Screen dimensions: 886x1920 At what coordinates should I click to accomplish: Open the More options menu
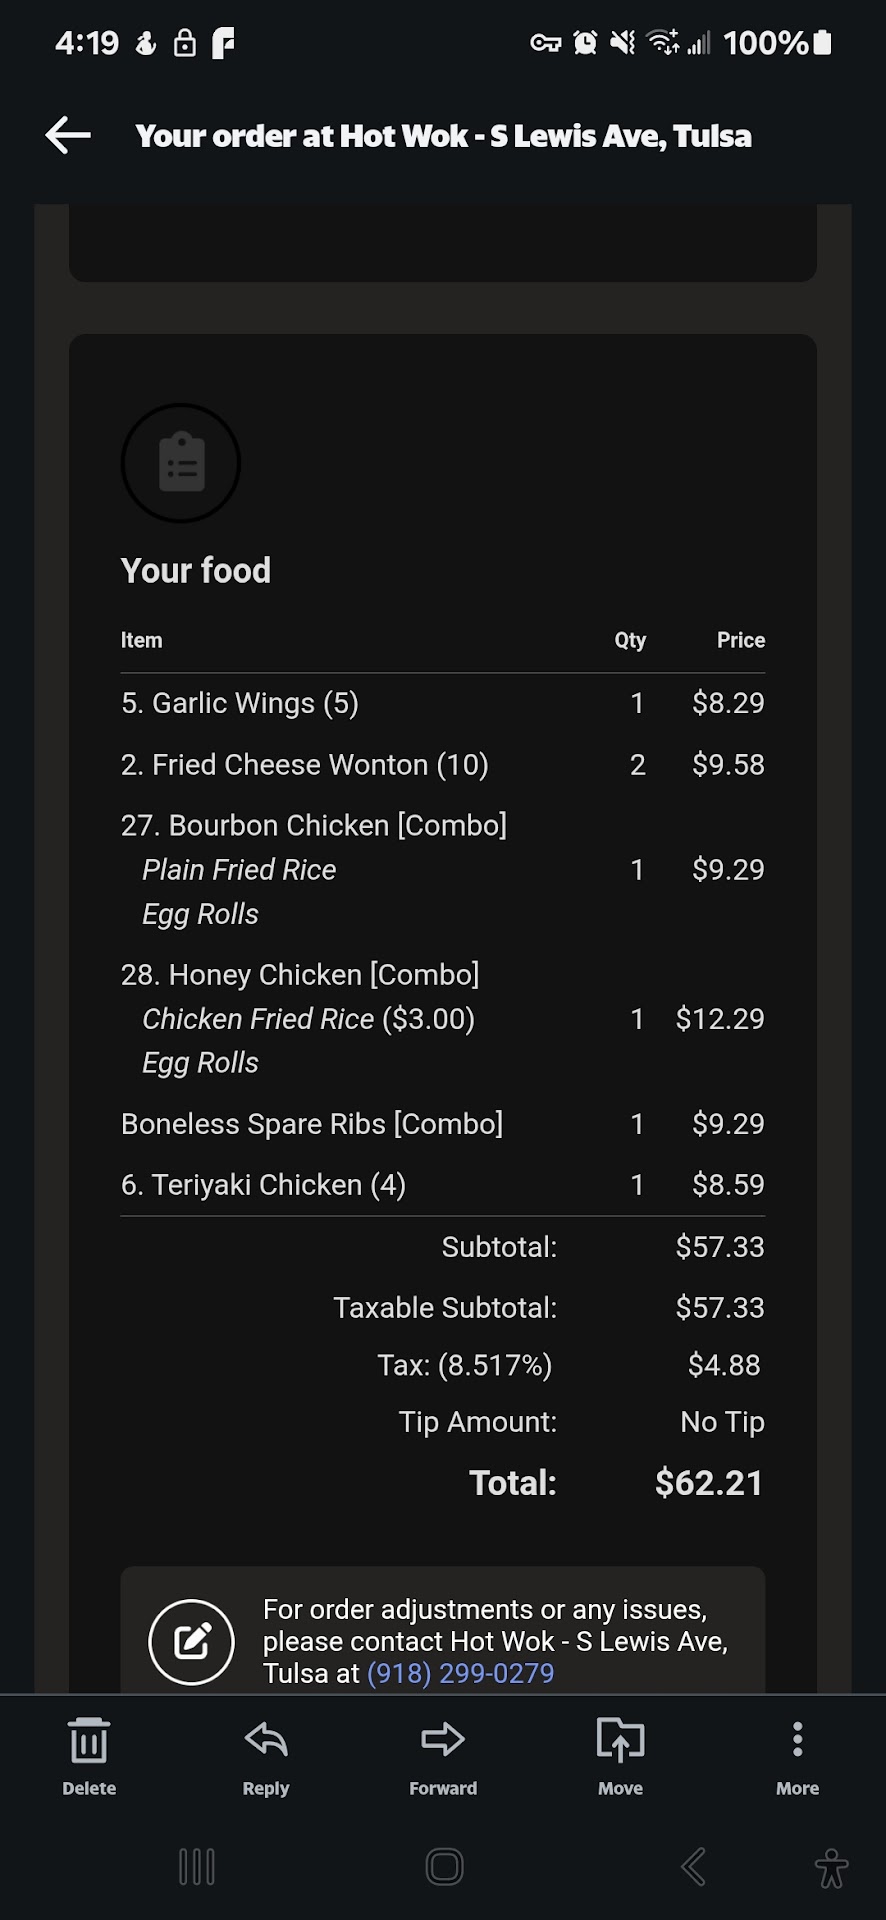coord(797,1755)
